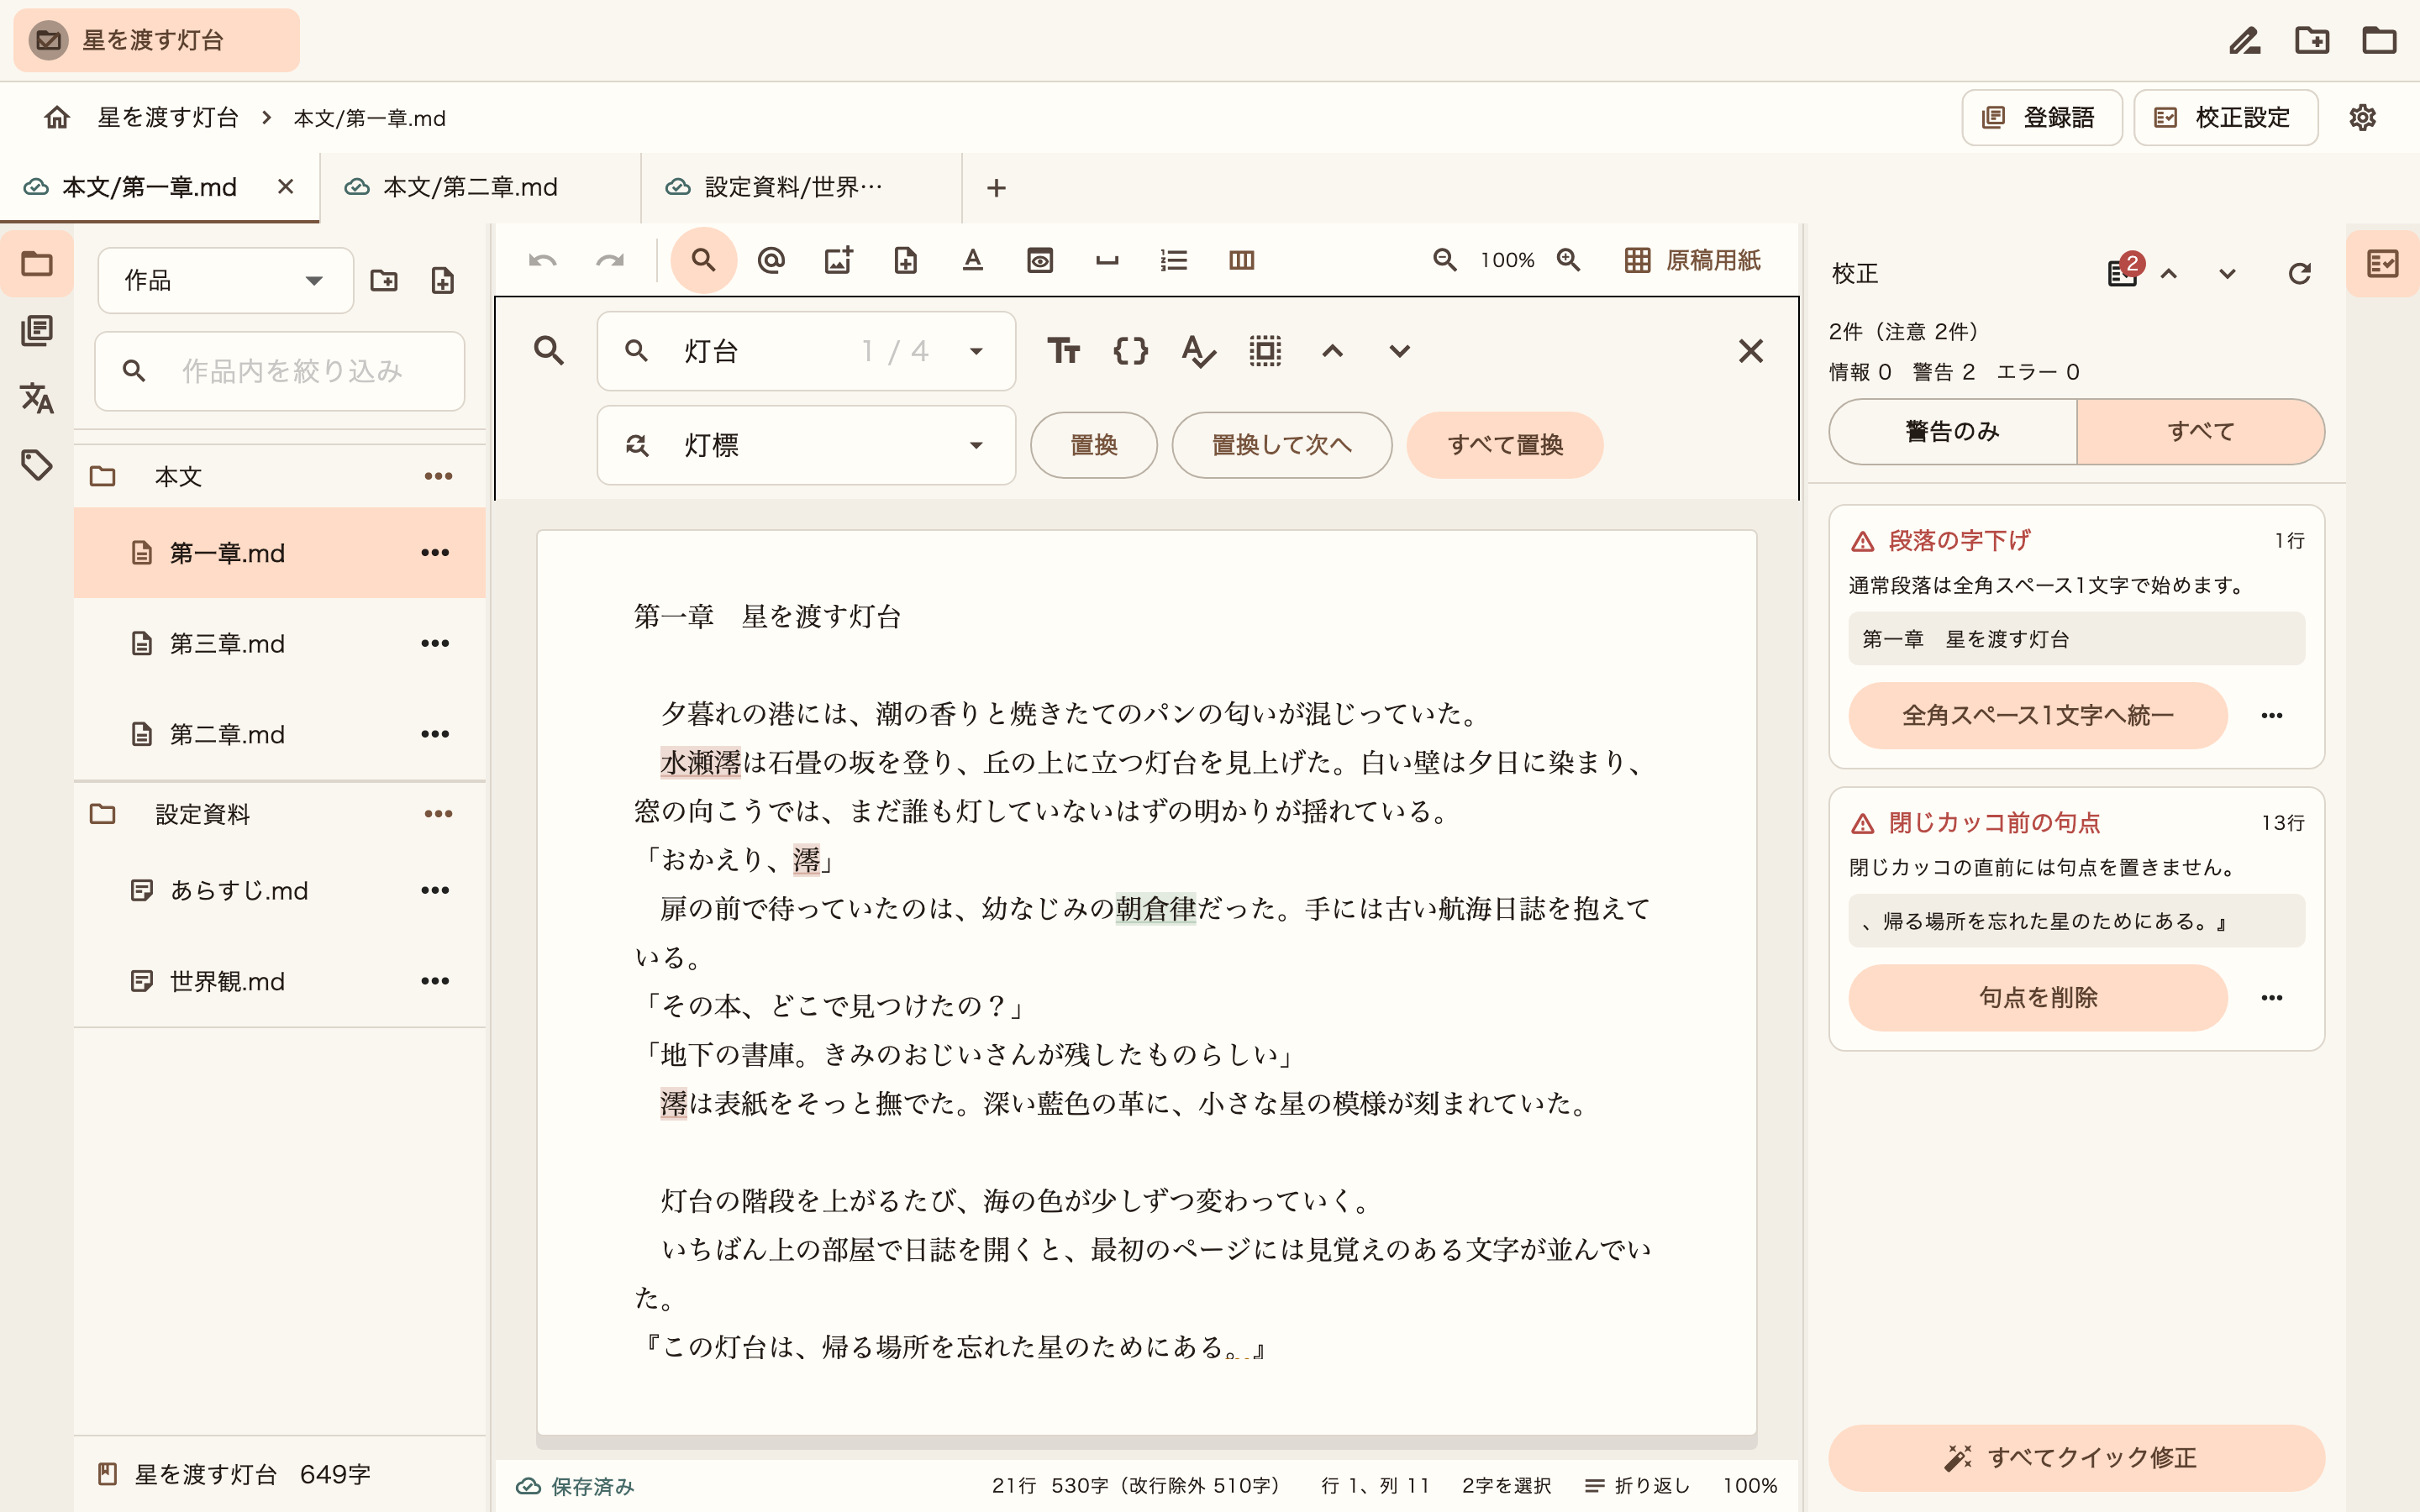Click the insert file icon in toolbar
Screen dimensions: 2420x1512
(905, 261)
